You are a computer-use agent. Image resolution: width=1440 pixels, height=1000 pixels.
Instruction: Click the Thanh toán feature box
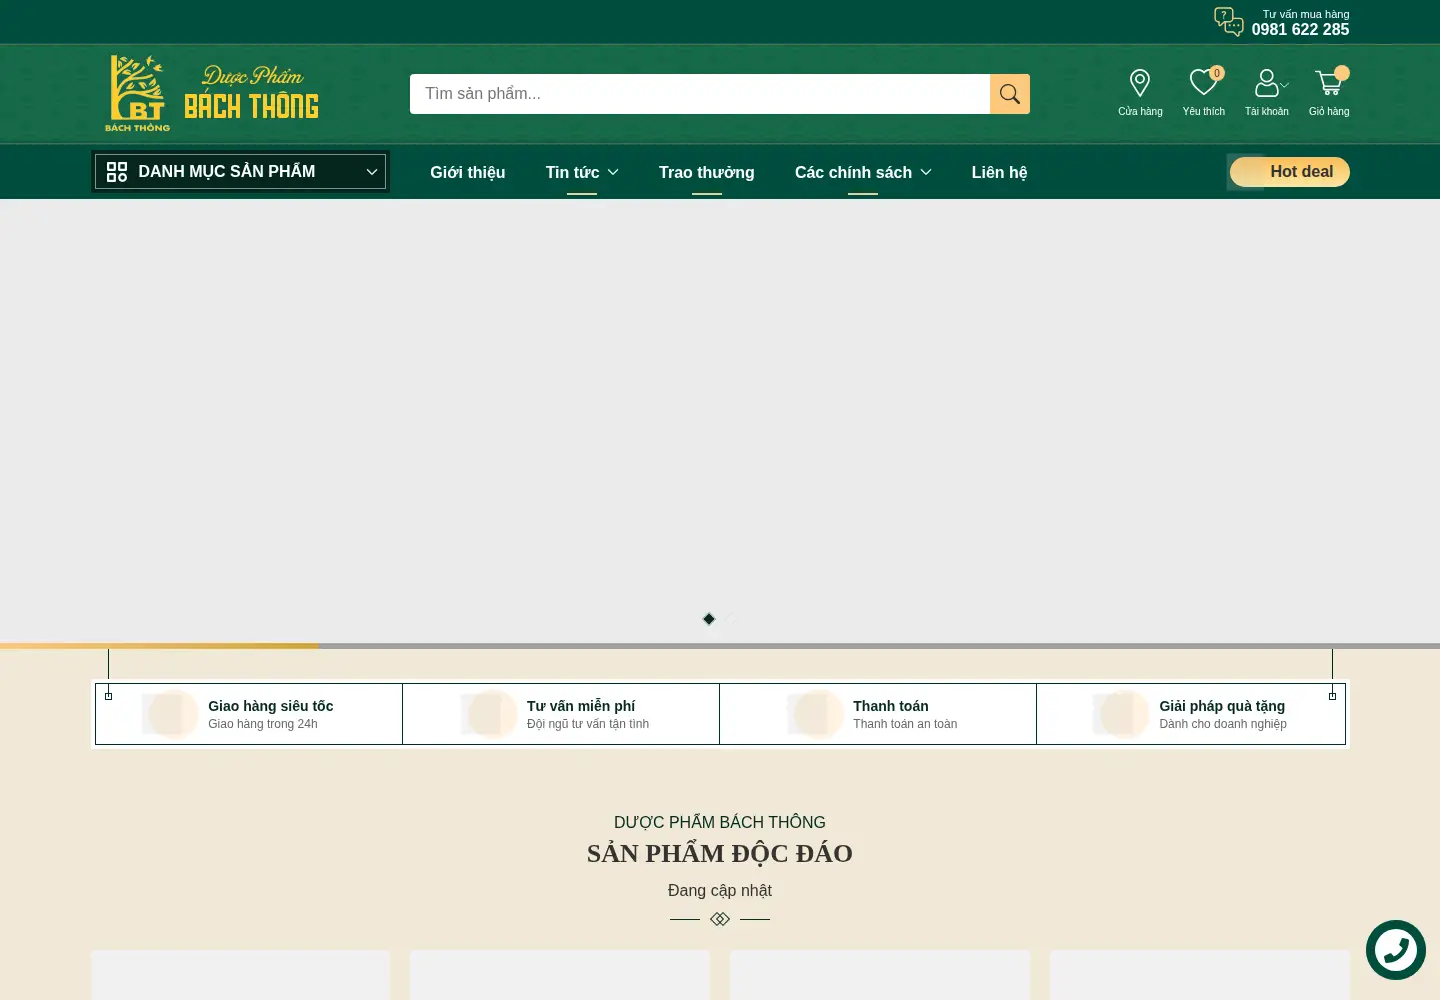pos(878,714)
